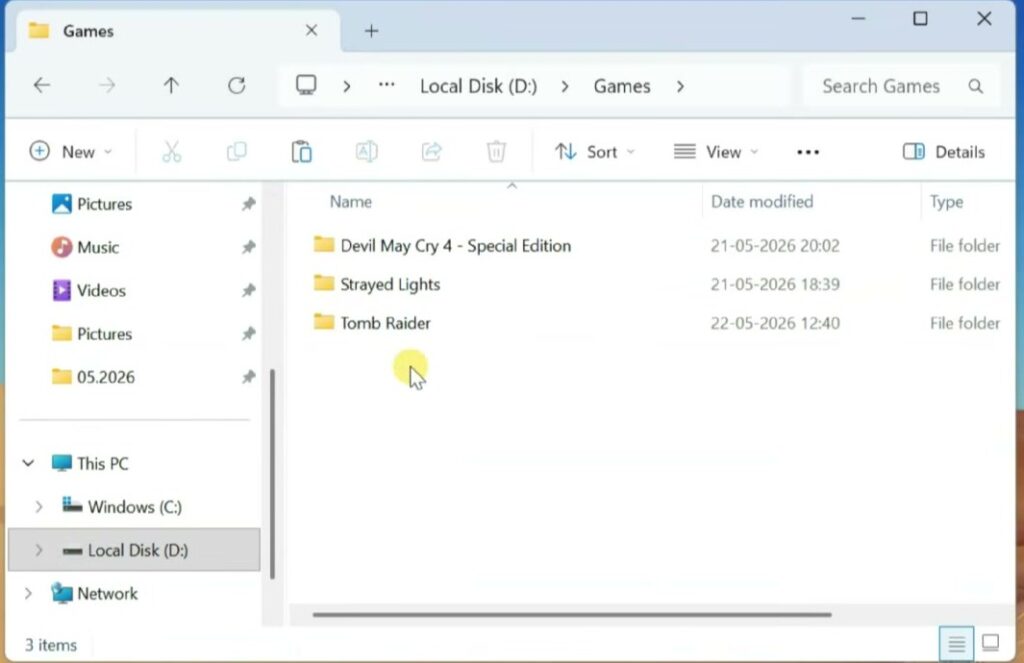Image resolution: width=1024 pixels, height=663 pixels.
Task: Show hidden path ellipsis in address bar
Action: [x=387, y=84]
